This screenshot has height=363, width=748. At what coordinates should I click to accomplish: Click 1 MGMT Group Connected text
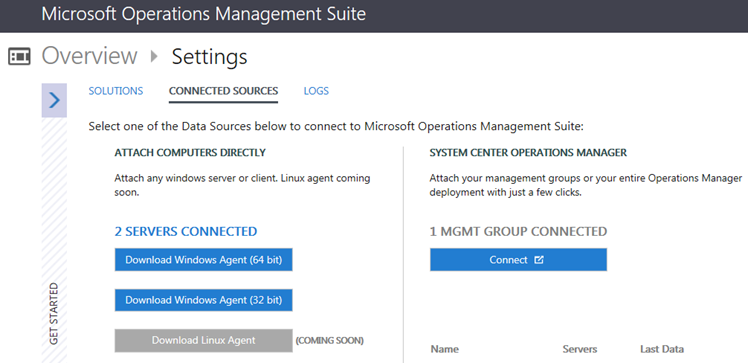click(x=518, y=231)
